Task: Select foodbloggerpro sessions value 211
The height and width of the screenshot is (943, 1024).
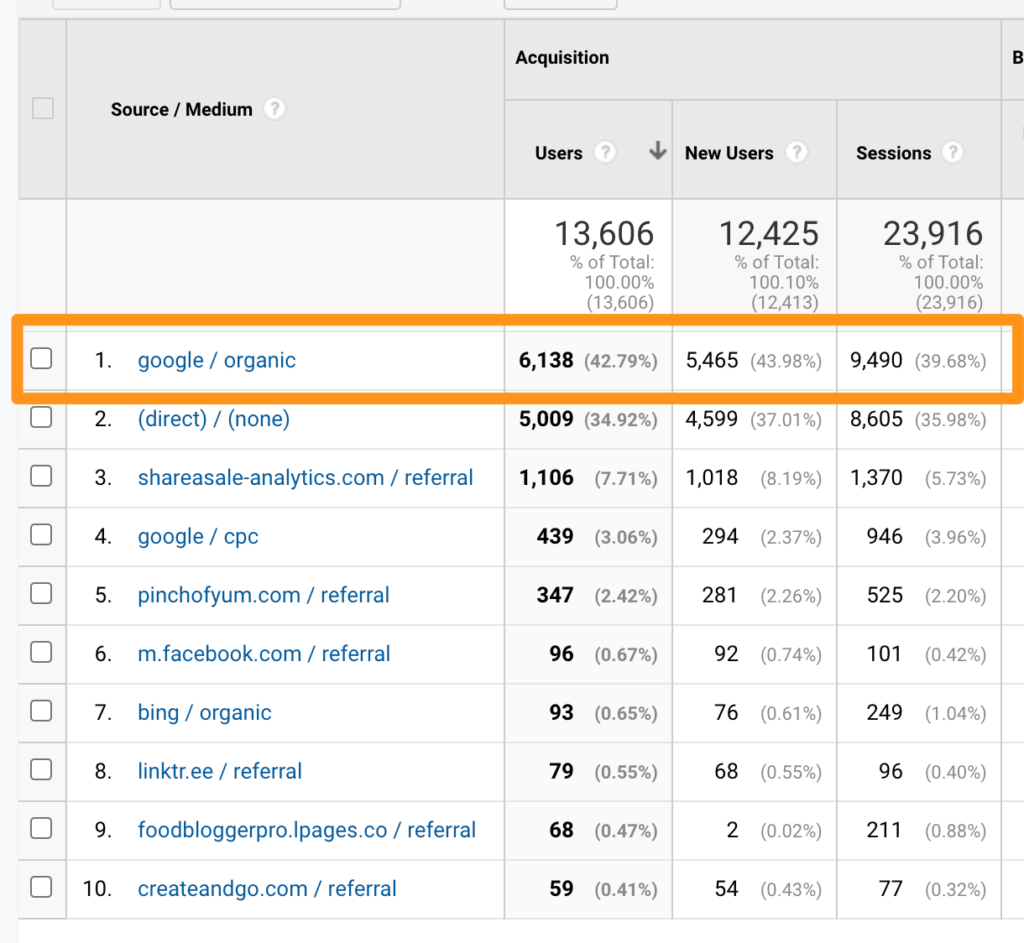Action: tap(884, 831)
